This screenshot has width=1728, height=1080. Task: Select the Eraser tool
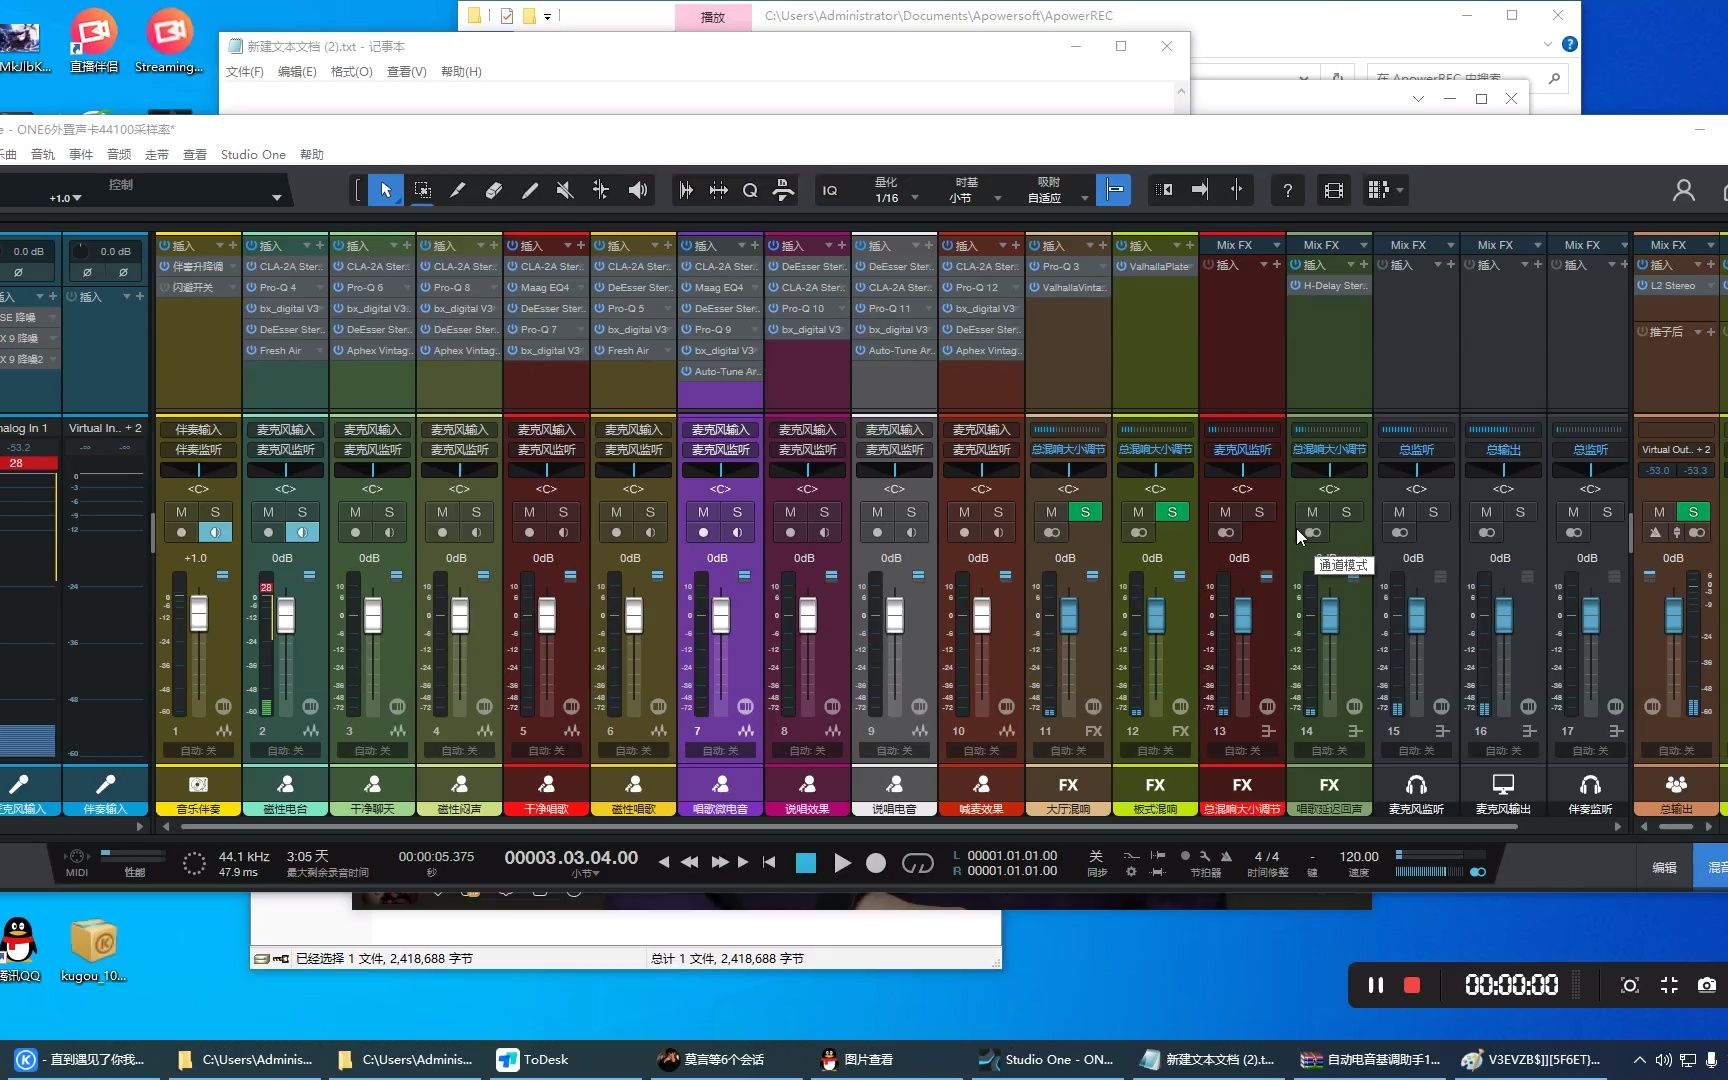click(x=493, y=190)
